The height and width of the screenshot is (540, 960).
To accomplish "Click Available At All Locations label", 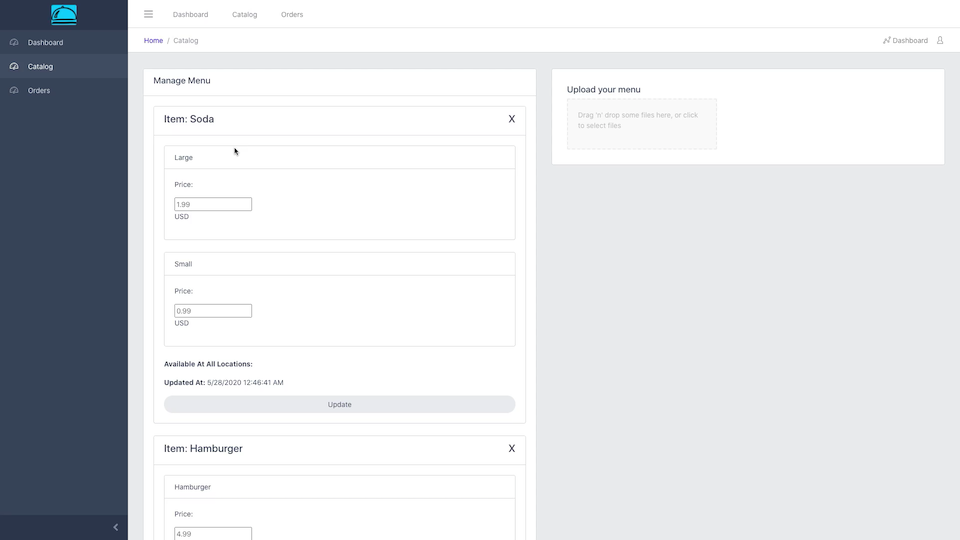I will tap(208, 364).
